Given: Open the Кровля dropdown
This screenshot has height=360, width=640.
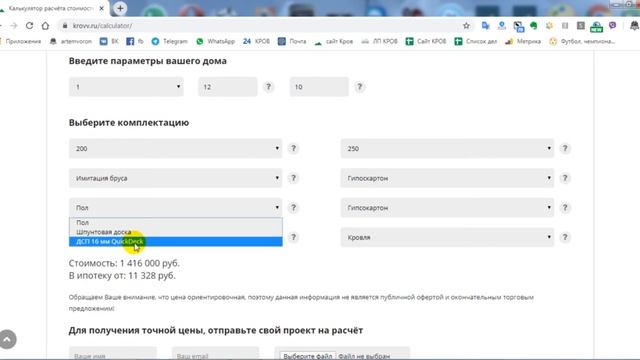Looking at the screenshot, I should [x=447, y=238].
